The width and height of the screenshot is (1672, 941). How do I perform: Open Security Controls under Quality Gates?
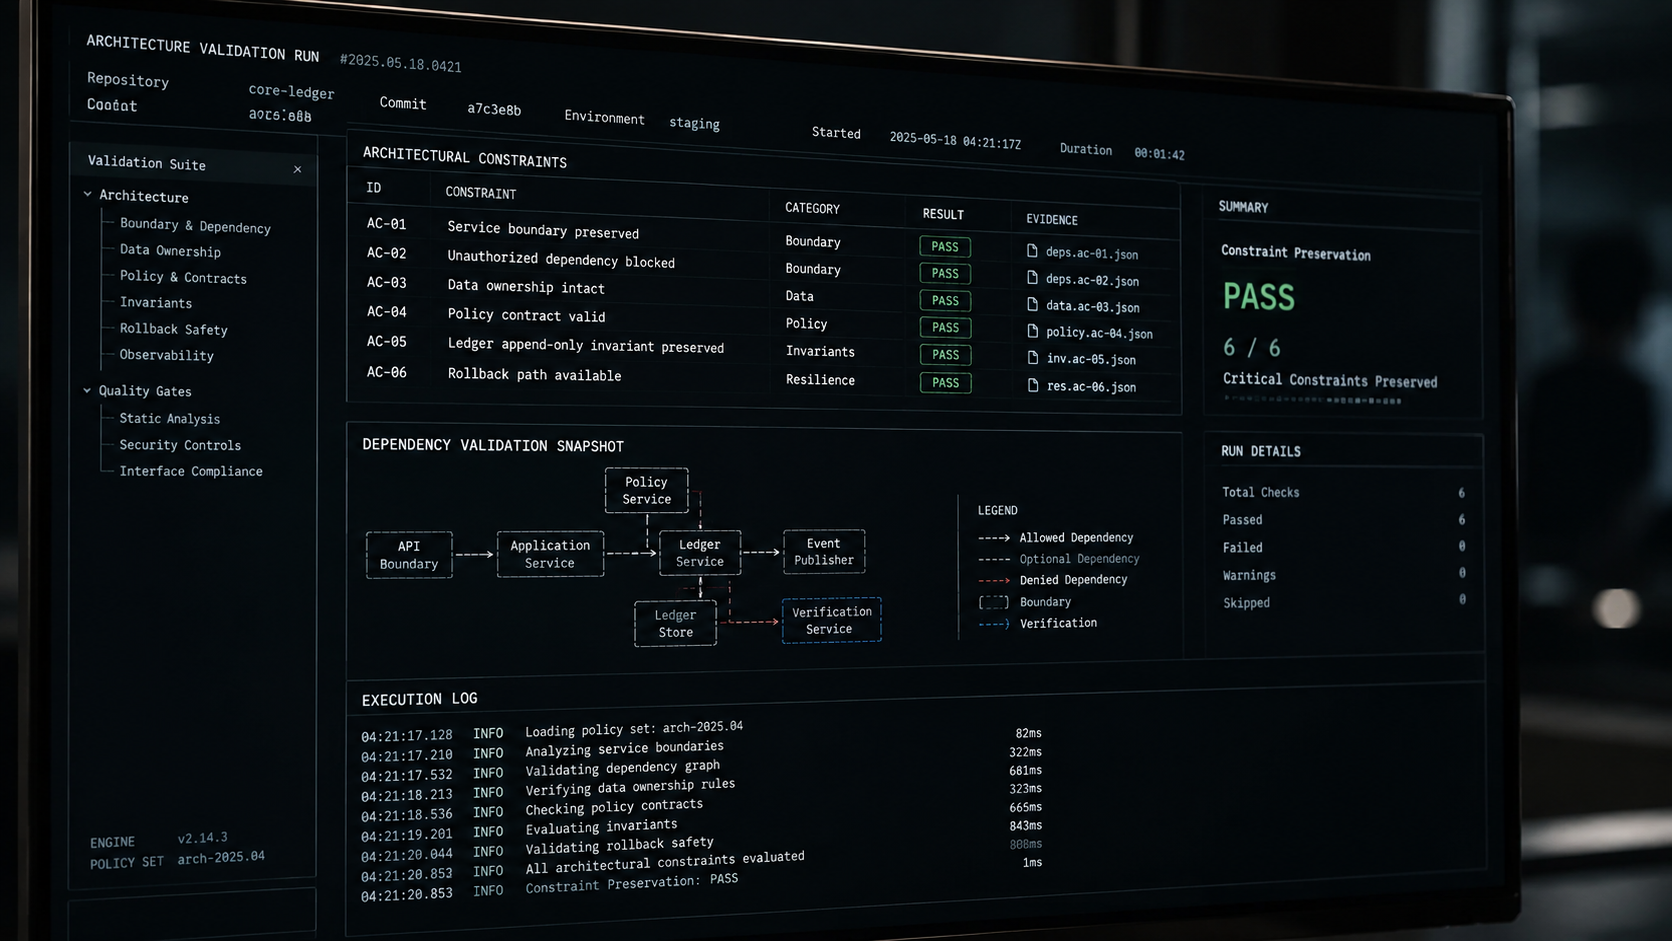180,445
